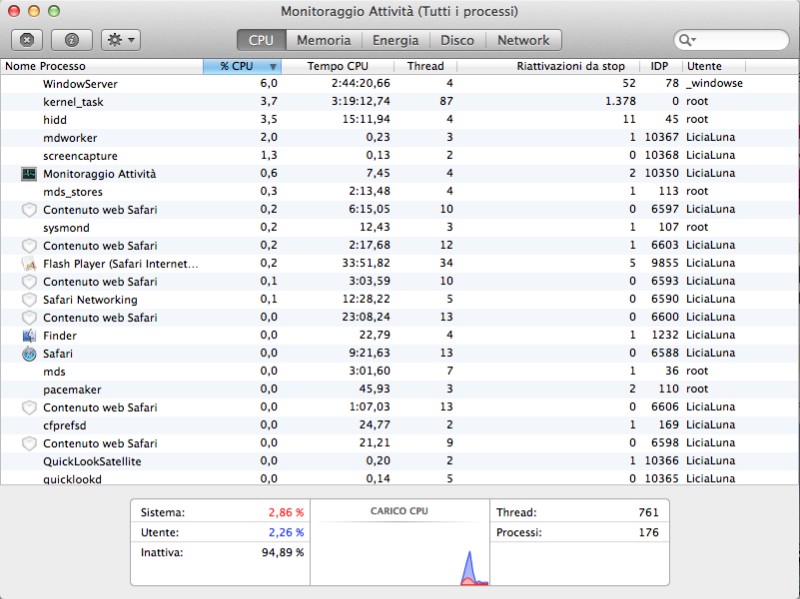Select the hidd process row
The image size is (800, 599).
tap(399, 119)
